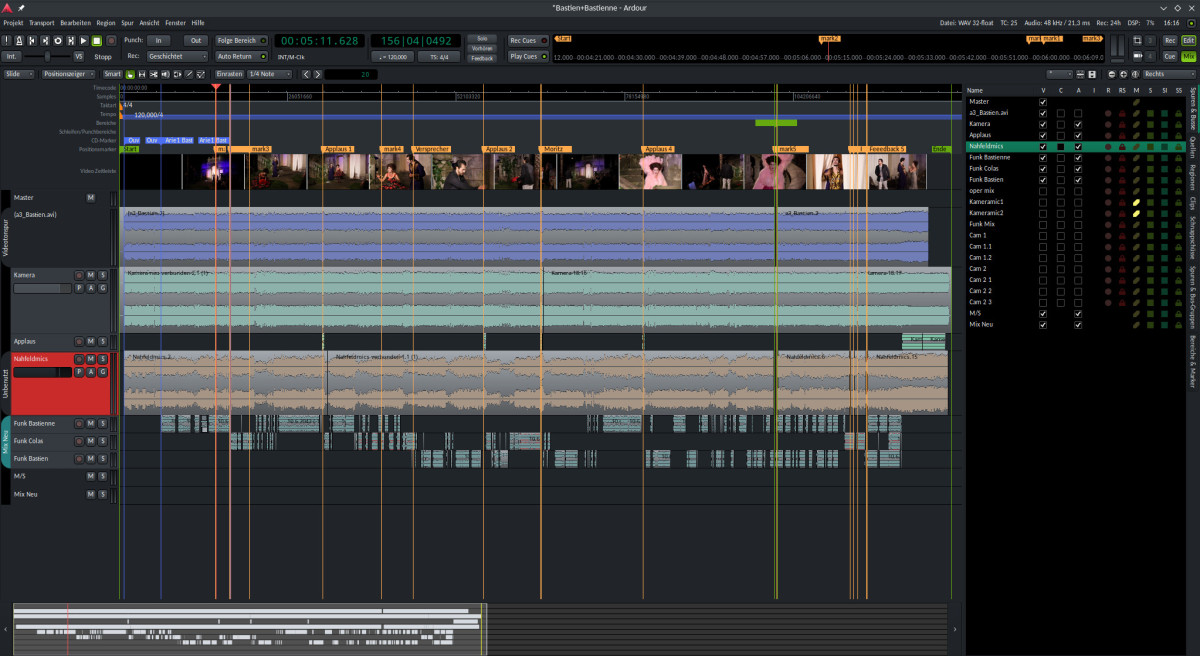
Task: Click the green stop transport icon
Action: coord(97,40)
